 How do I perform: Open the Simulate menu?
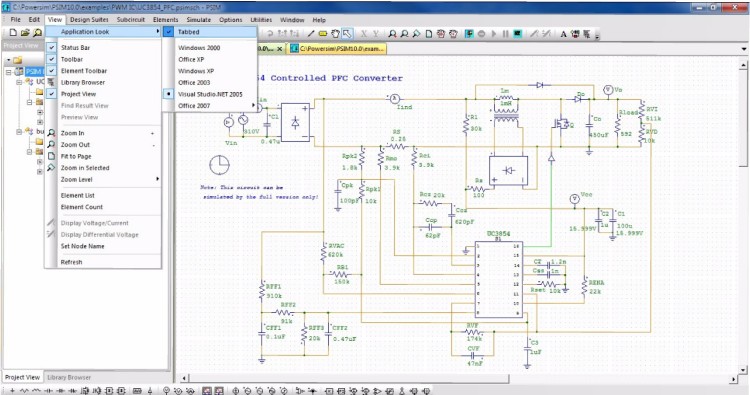(199, 20)
